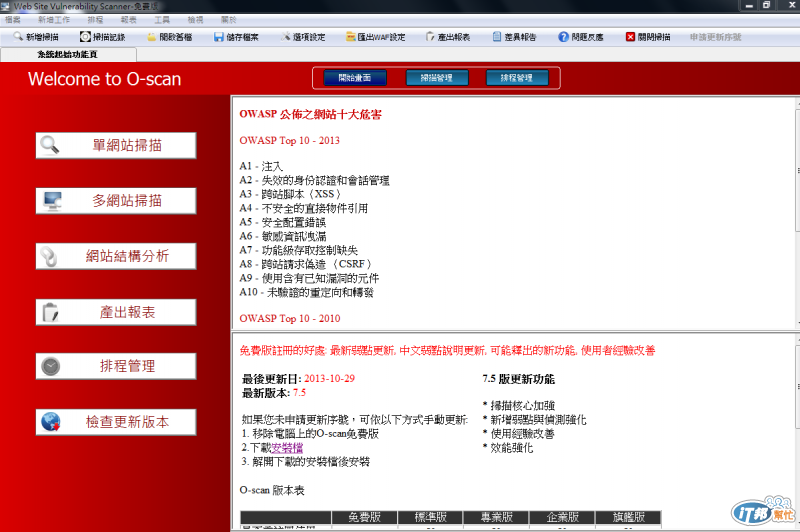Open the 新增工作 menu
Screen dimensions: 800x532
pos(54,19)
